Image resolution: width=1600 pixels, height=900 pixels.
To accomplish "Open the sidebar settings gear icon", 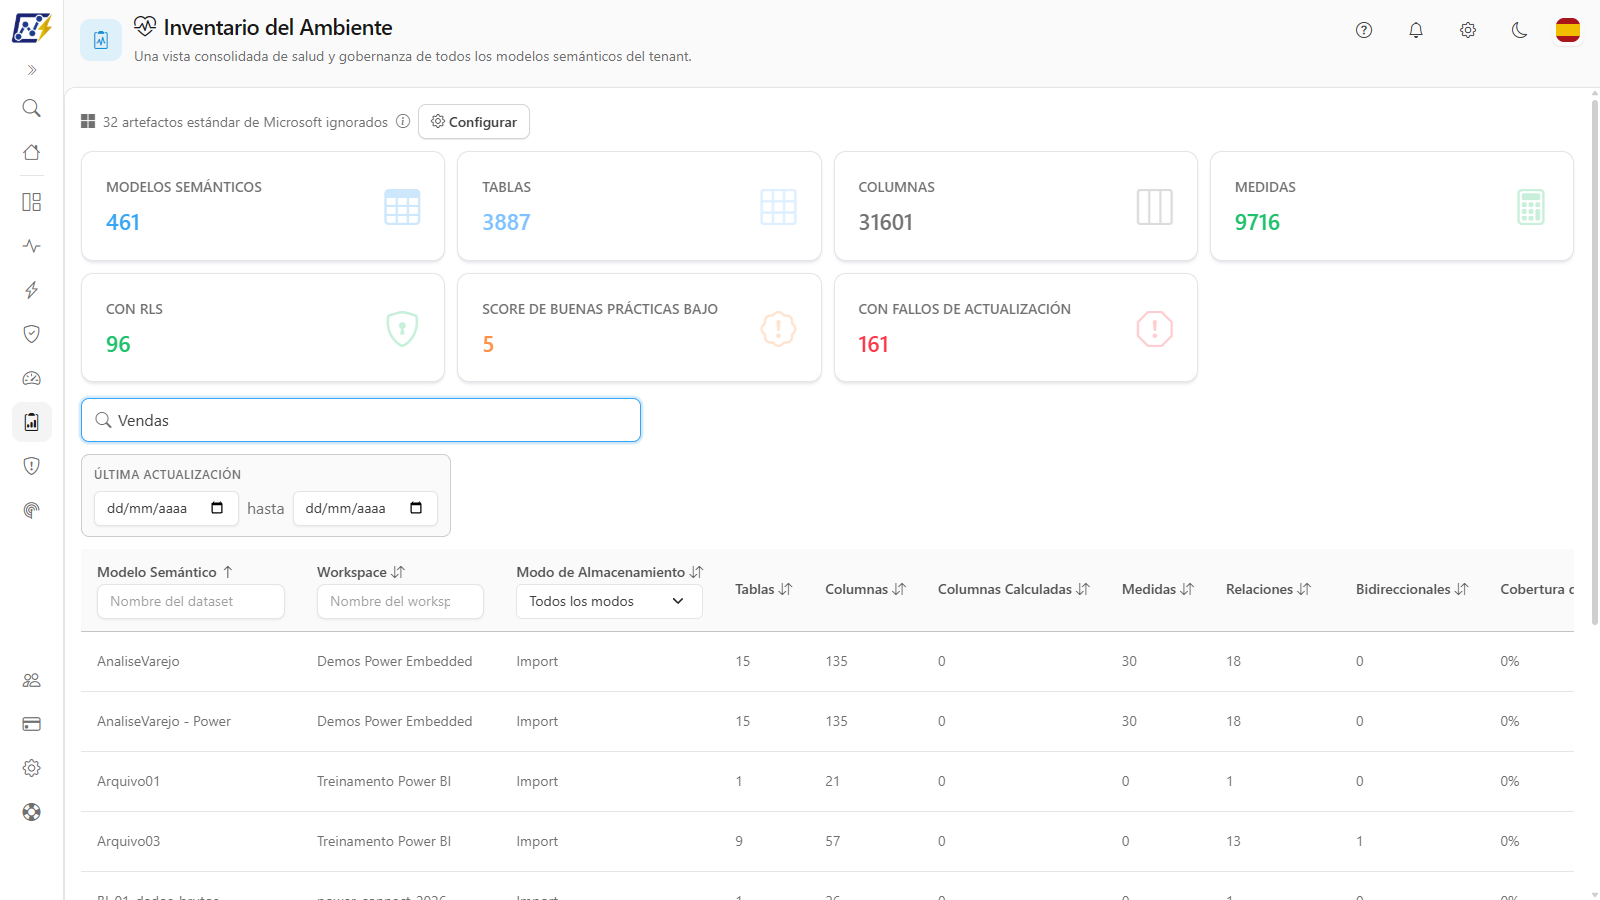I will click(32, 768).
